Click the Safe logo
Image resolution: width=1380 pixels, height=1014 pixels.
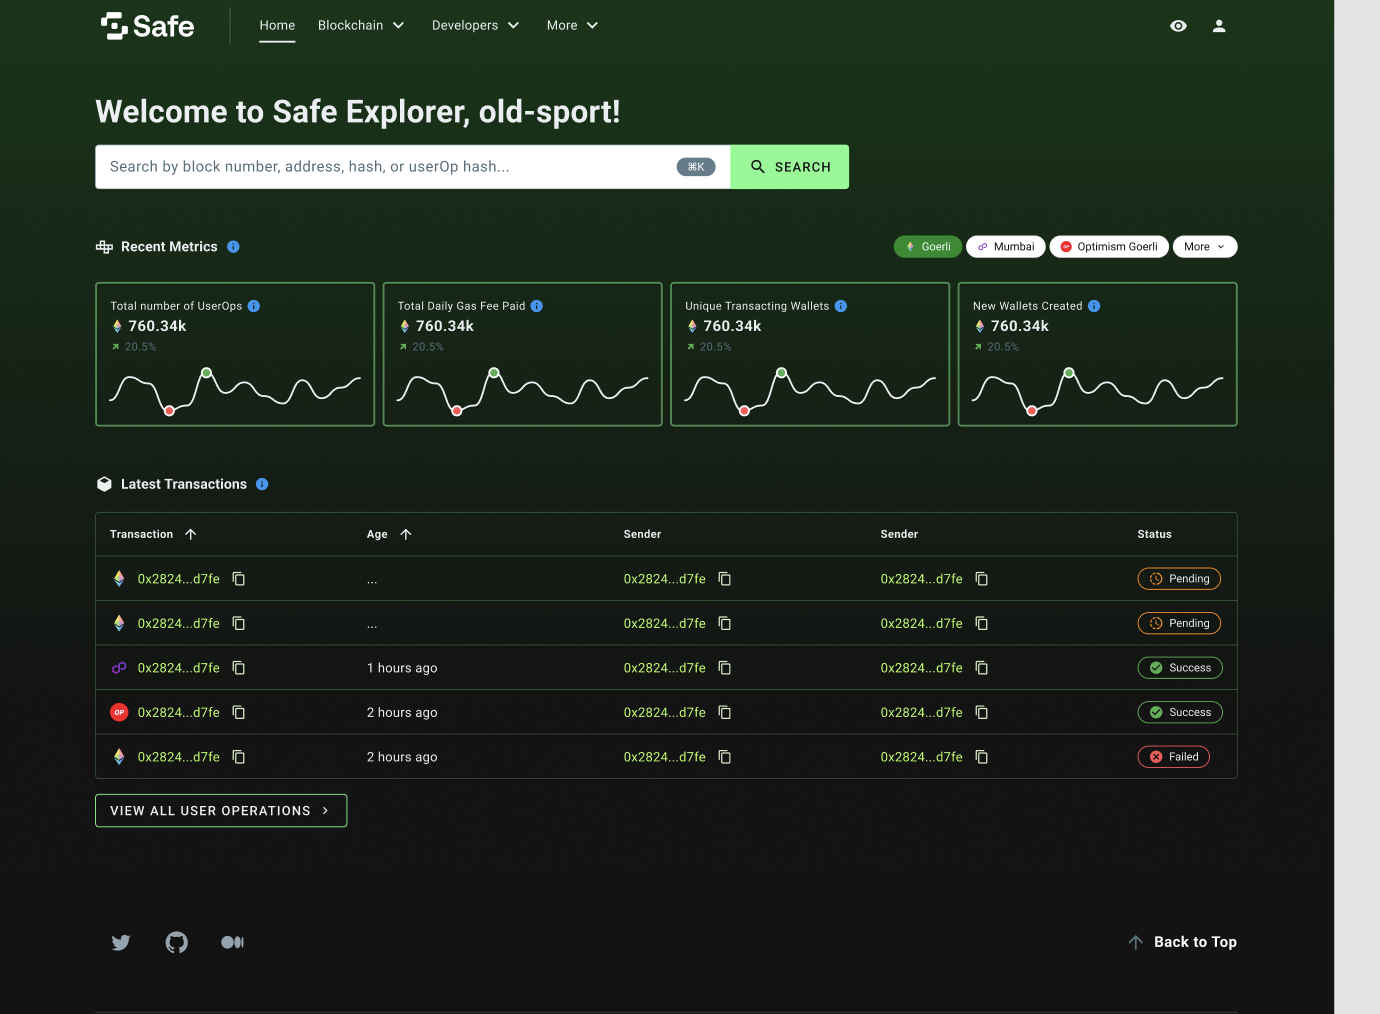[148, 26]
